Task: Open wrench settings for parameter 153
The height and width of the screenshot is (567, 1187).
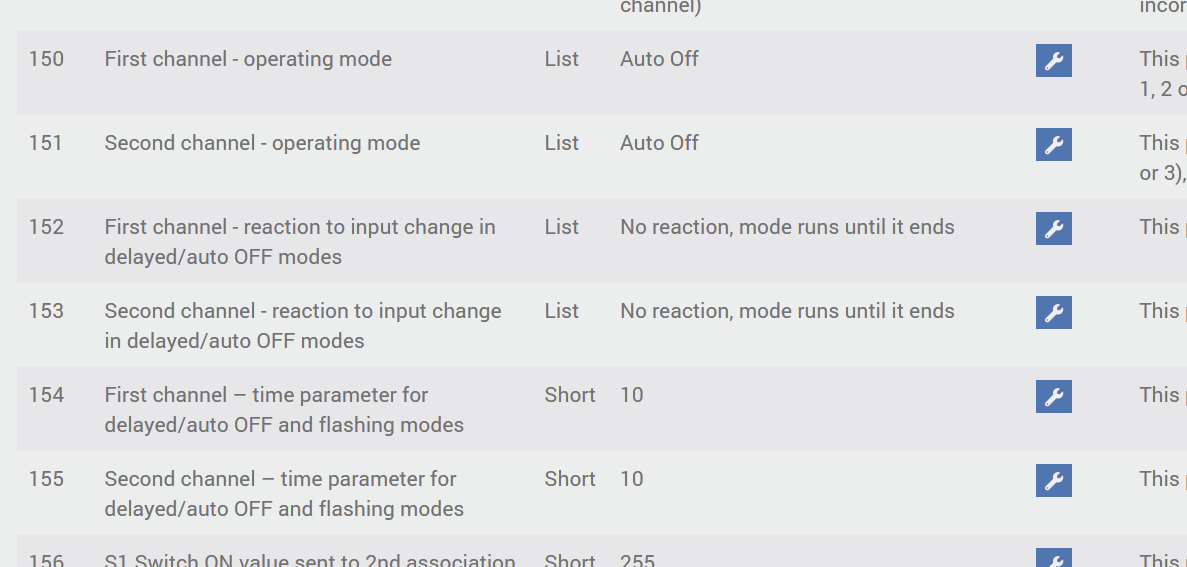Action: click(x=1053, y=313)
